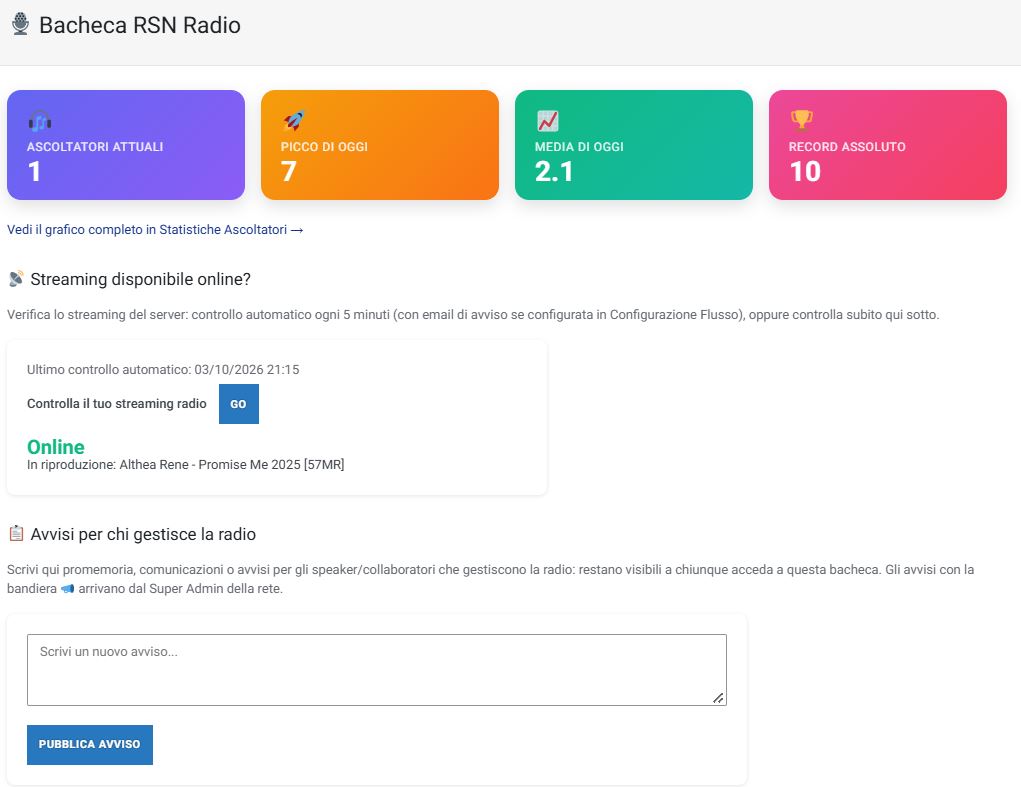This screenshot has height=787, width=1021.
Task: Click the 'ASCOLTATORI ATTUALI' card label
Action: (95, 147)
